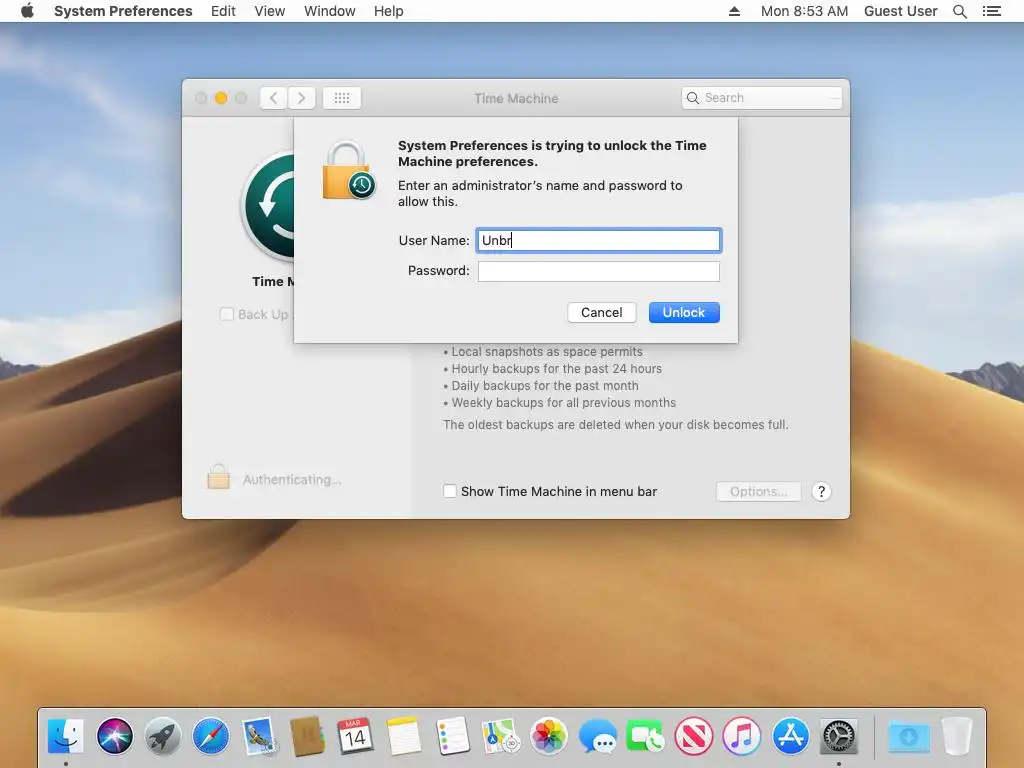Screen dimensions: 1024x768
Task: Open Messages from the Dock
Action: 597,736
